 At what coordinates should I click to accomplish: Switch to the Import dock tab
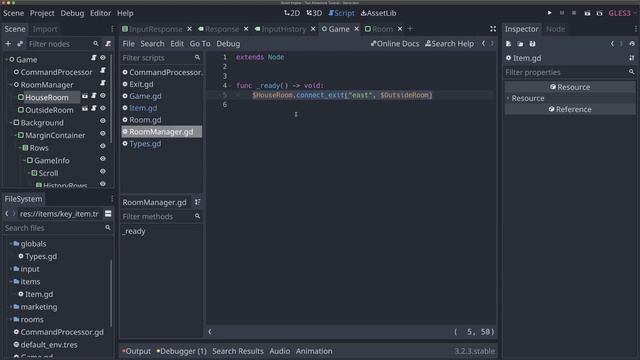[45, 29]
